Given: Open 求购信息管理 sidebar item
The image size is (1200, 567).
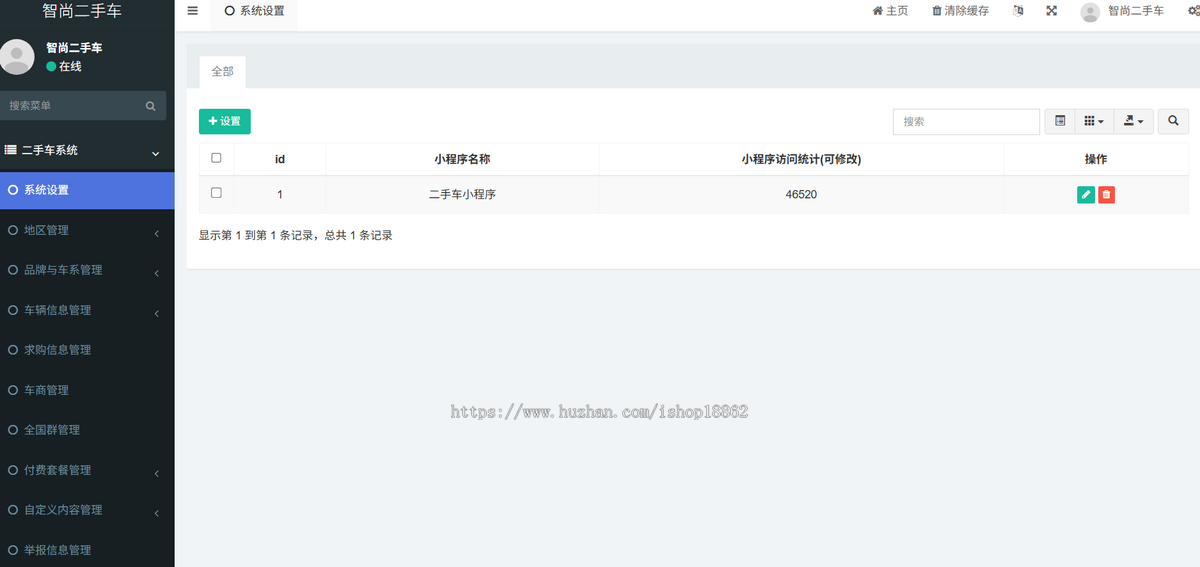Looking at the screenshot, I should tap(87, 350).
